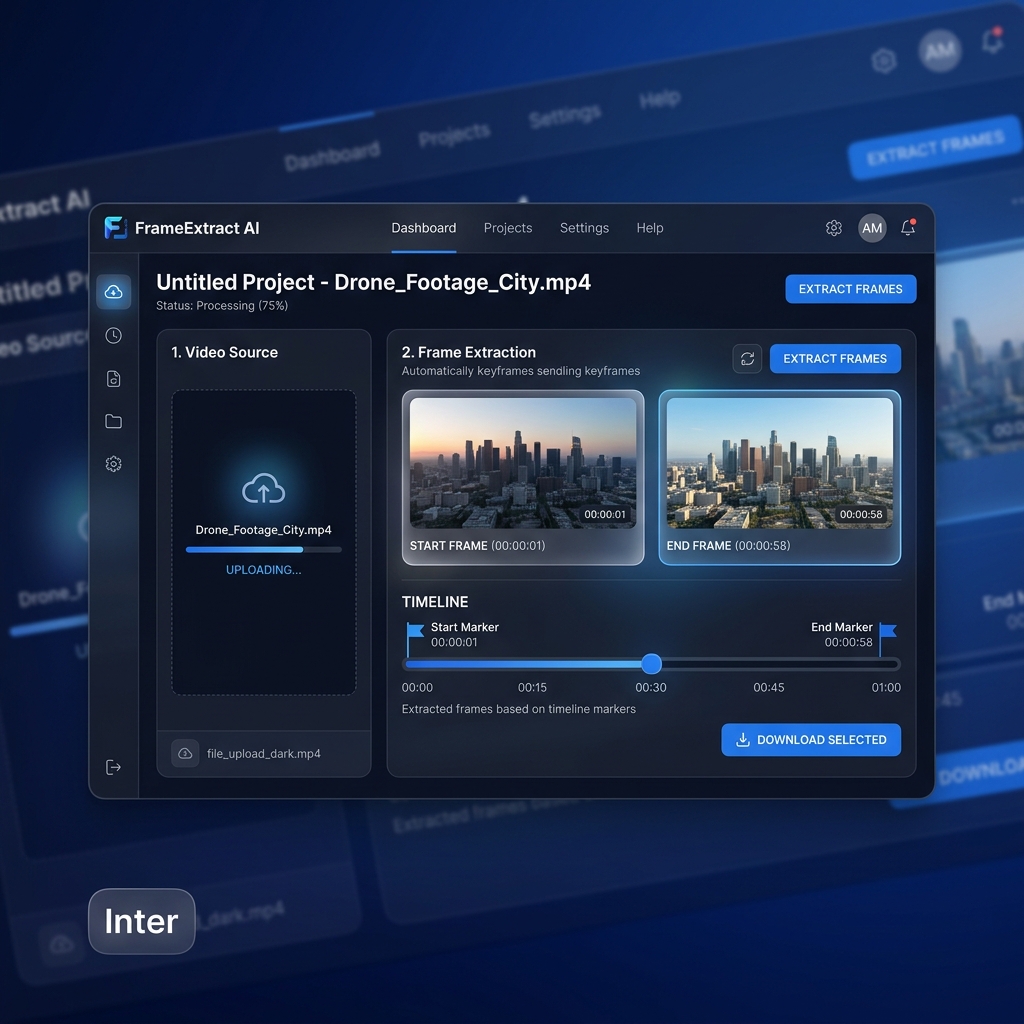Click the project title Untitled Project - Drone_Footage_City.mp4

click(x=374, y=282)
